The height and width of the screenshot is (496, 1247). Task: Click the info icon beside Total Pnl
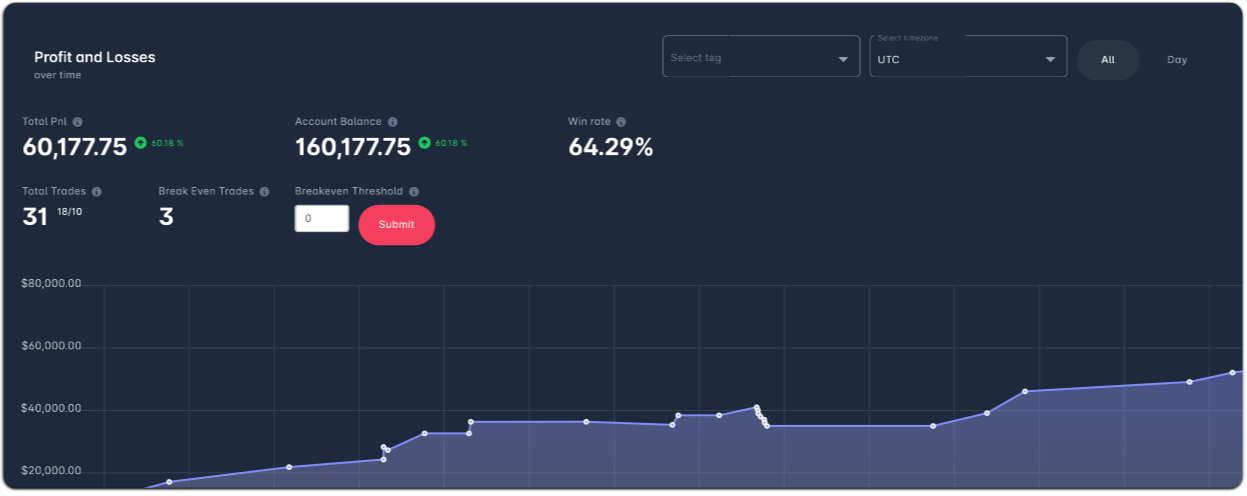(x=77, y=122)
